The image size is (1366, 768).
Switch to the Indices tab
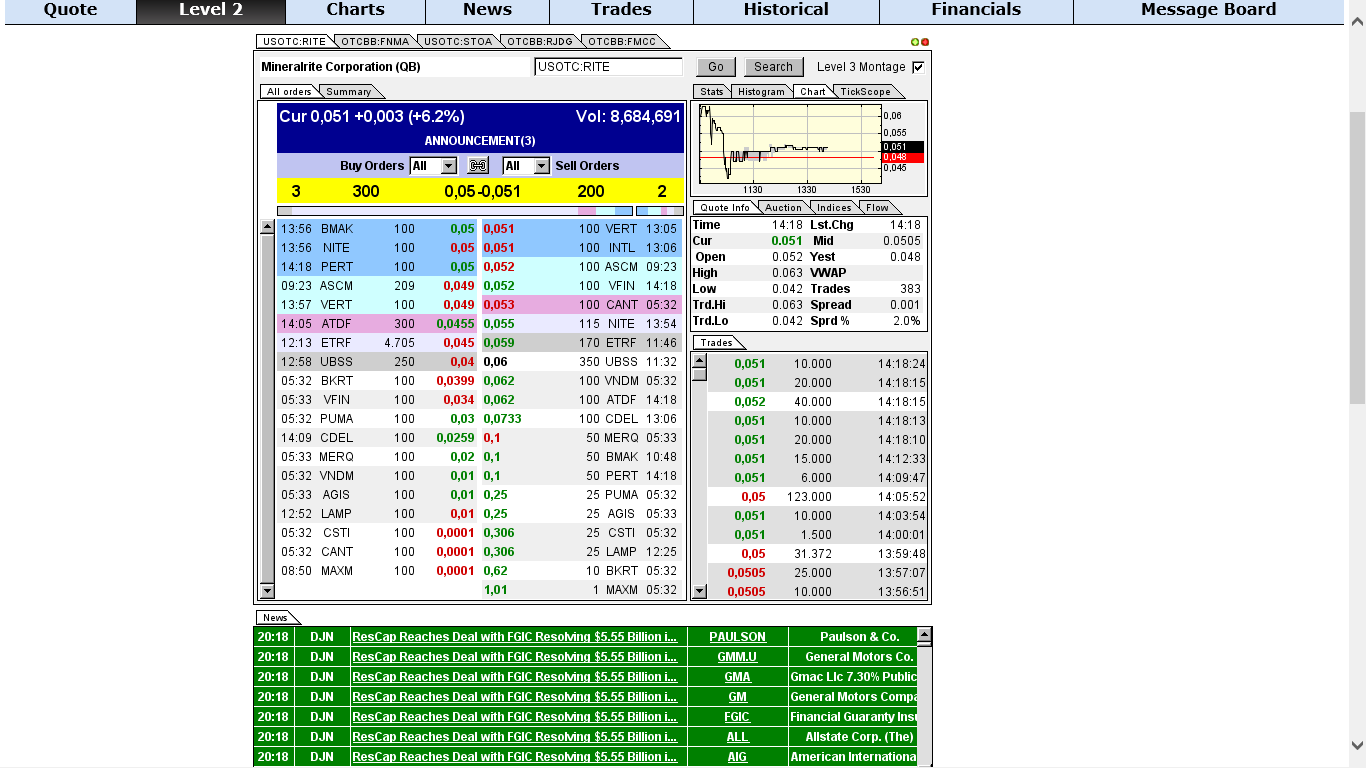click(x=834, y=208)
